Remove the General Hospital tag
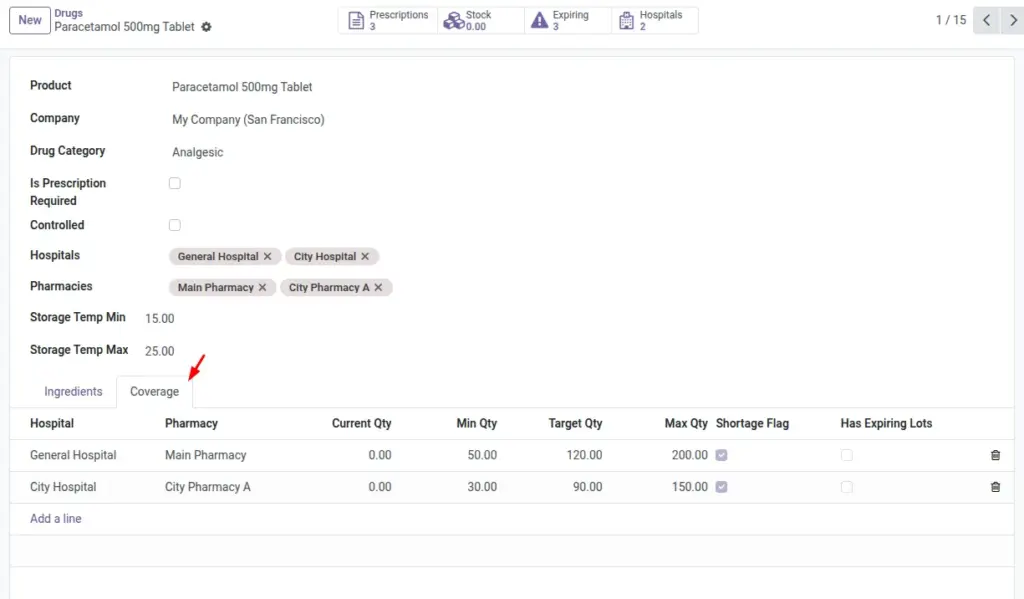This screenshot has height=599, width=1024. tap(268, 257)
